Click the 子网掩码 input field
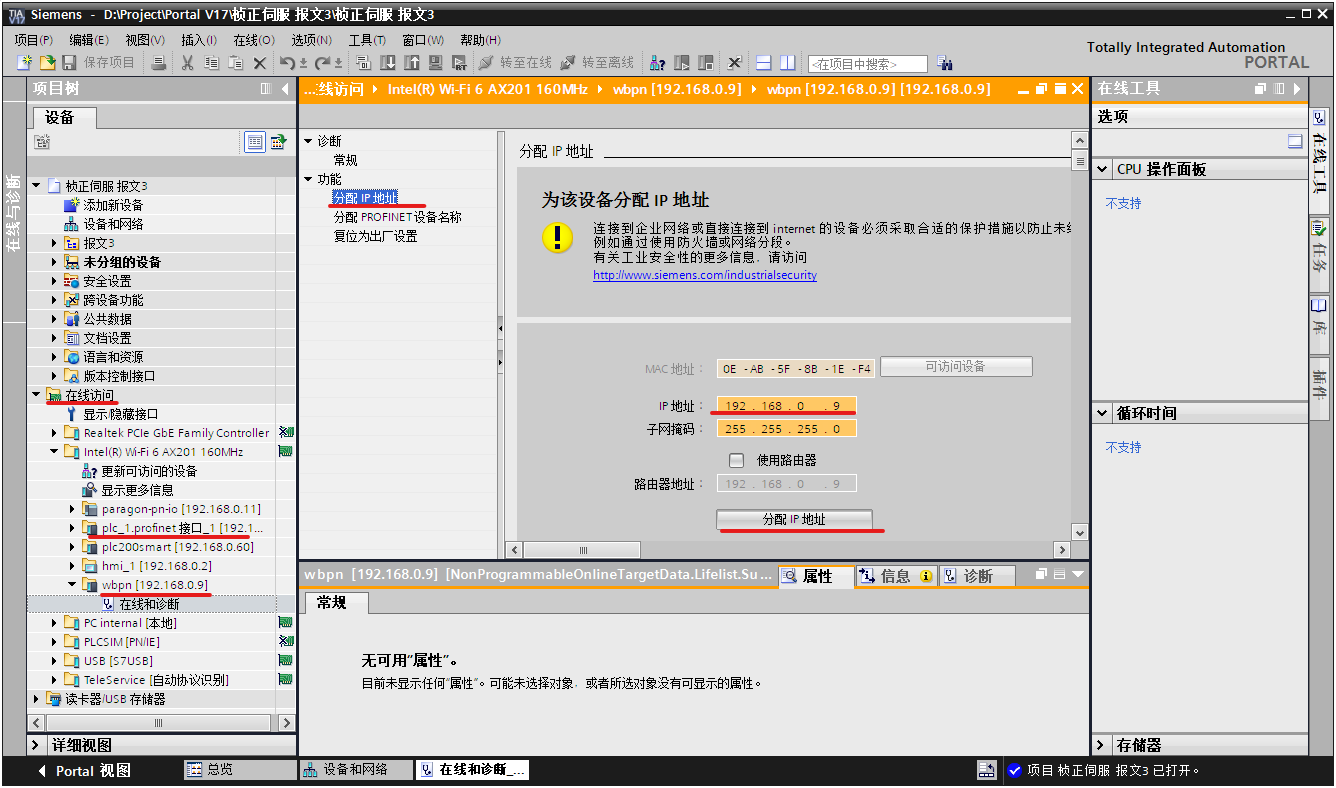Screen dimensions: 1336x788 (786, 429)
